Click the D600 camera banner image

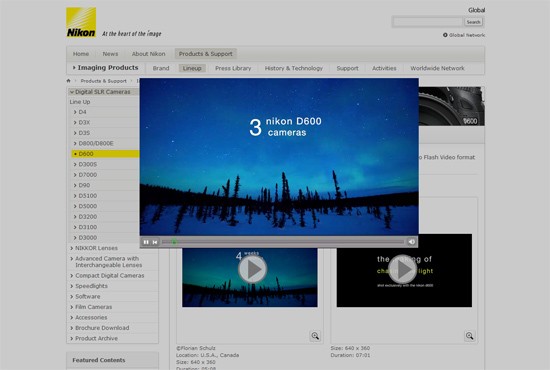[x=451, y=106]
